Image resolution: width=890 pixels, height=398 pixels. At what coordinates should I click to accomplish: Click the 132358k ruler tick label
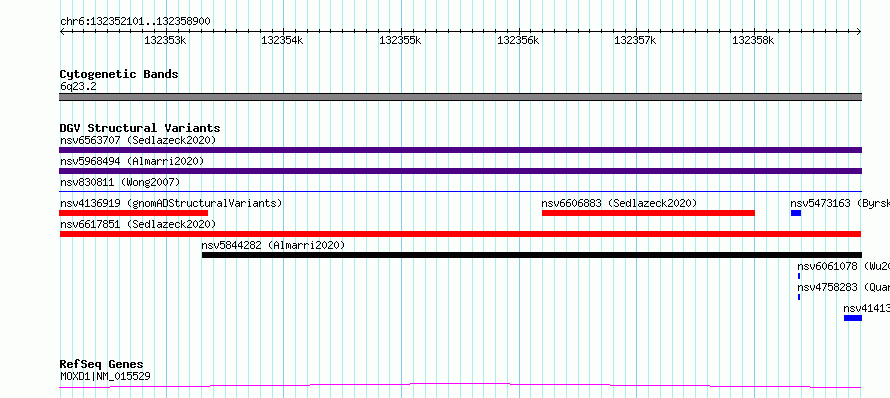point(753,40)
